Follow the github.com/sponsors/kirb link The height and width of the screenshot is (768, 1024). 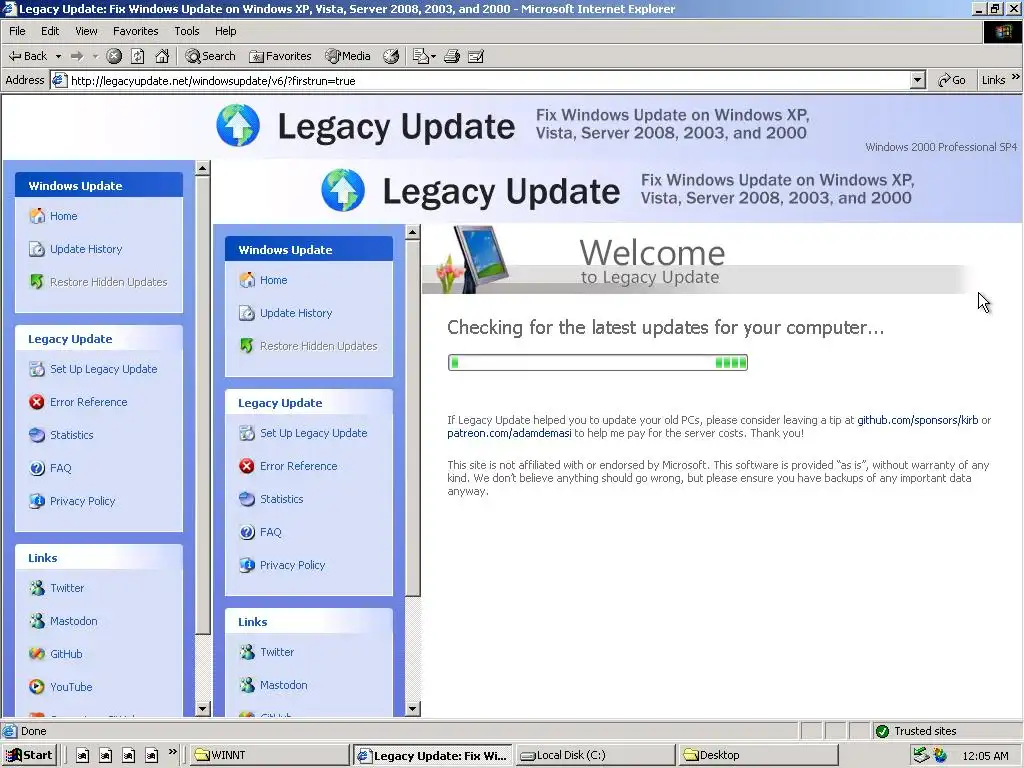pos(918,420)
